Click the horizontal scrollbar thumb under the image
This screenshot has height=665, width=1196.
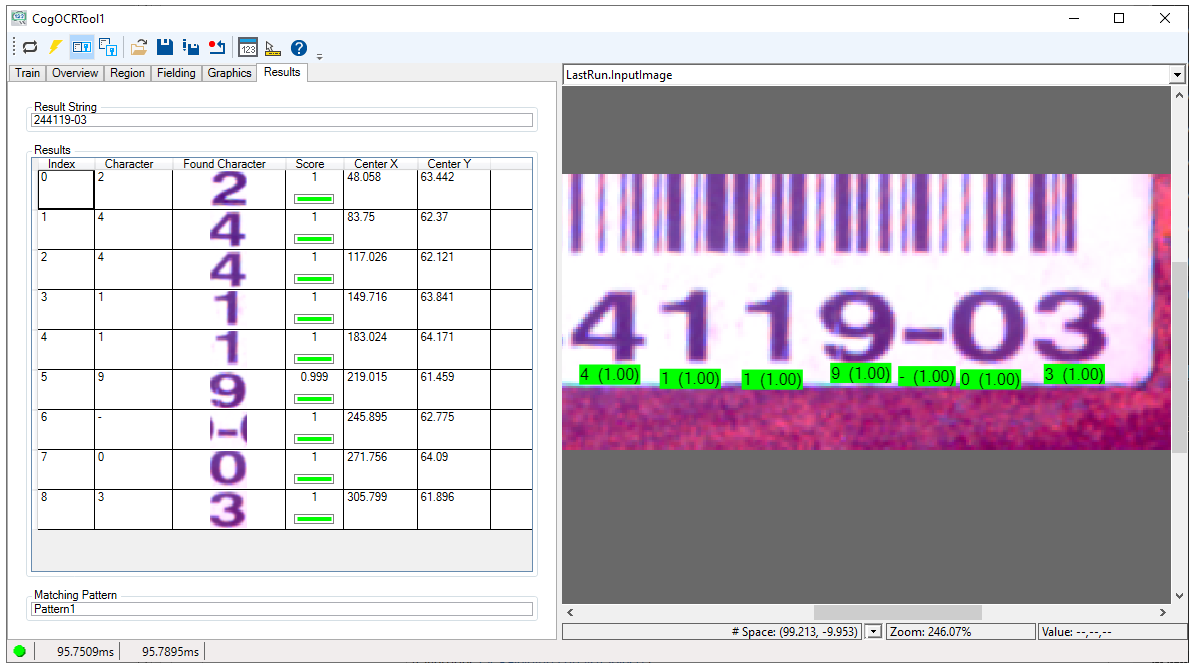pos(897,612)
